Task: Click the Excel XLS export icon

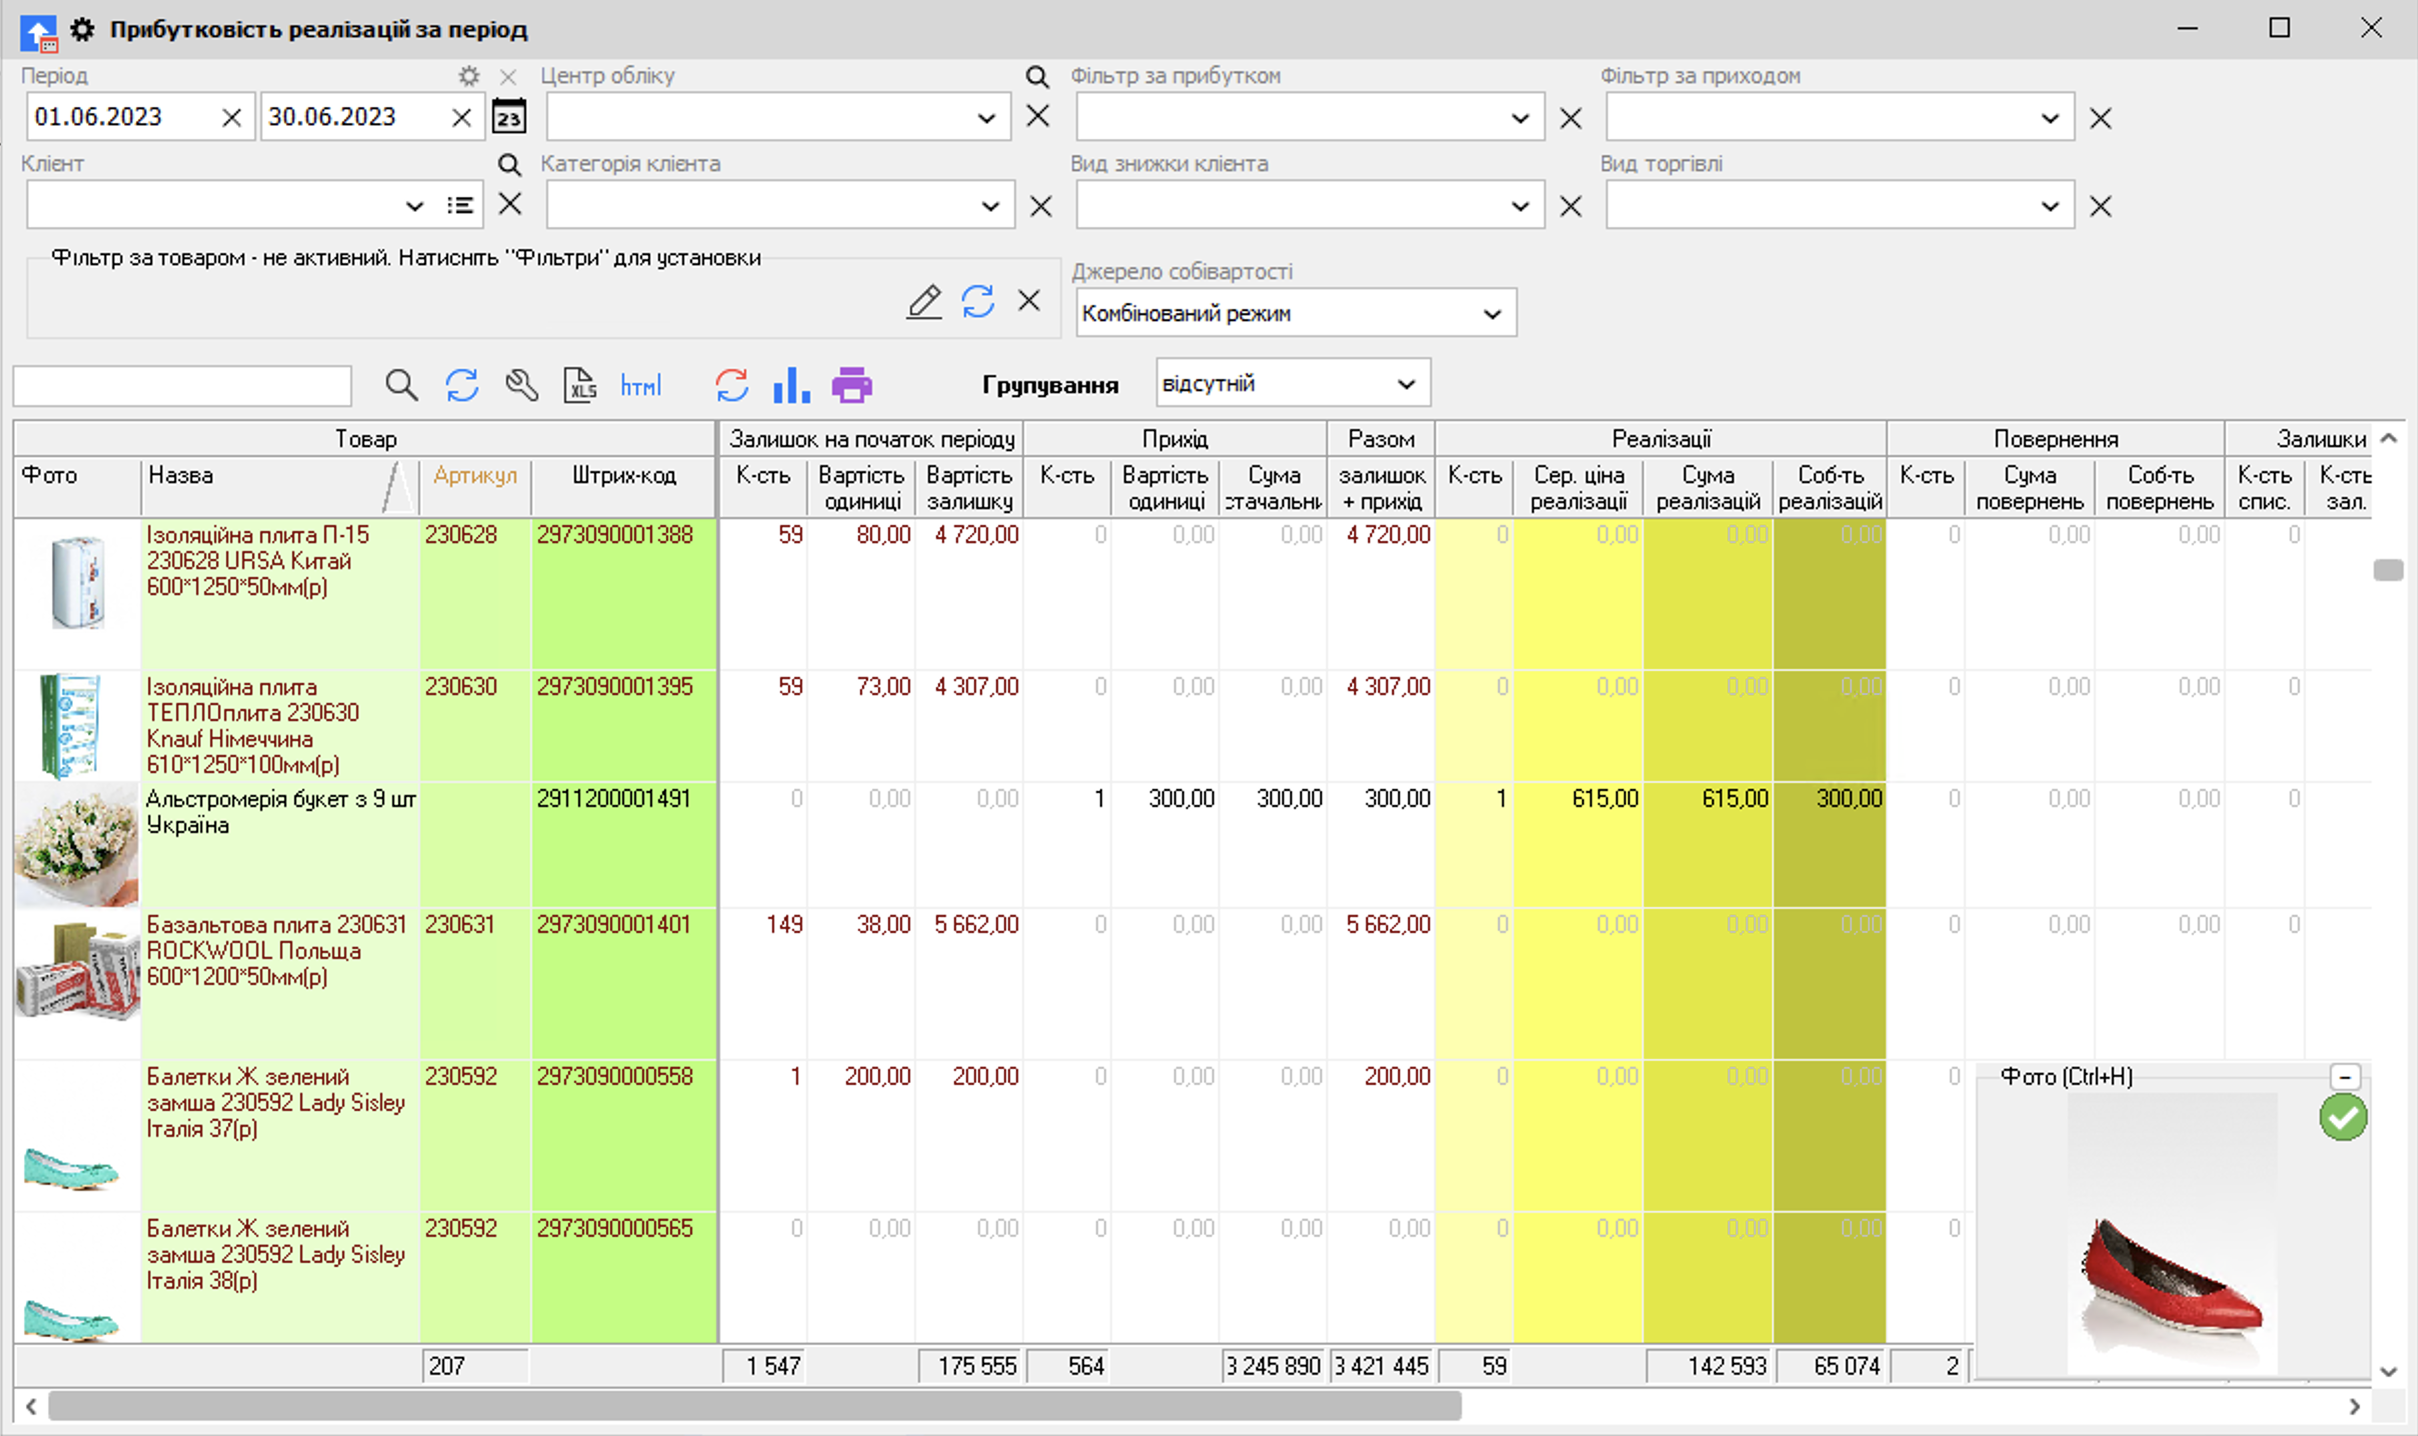Action: 580,385
